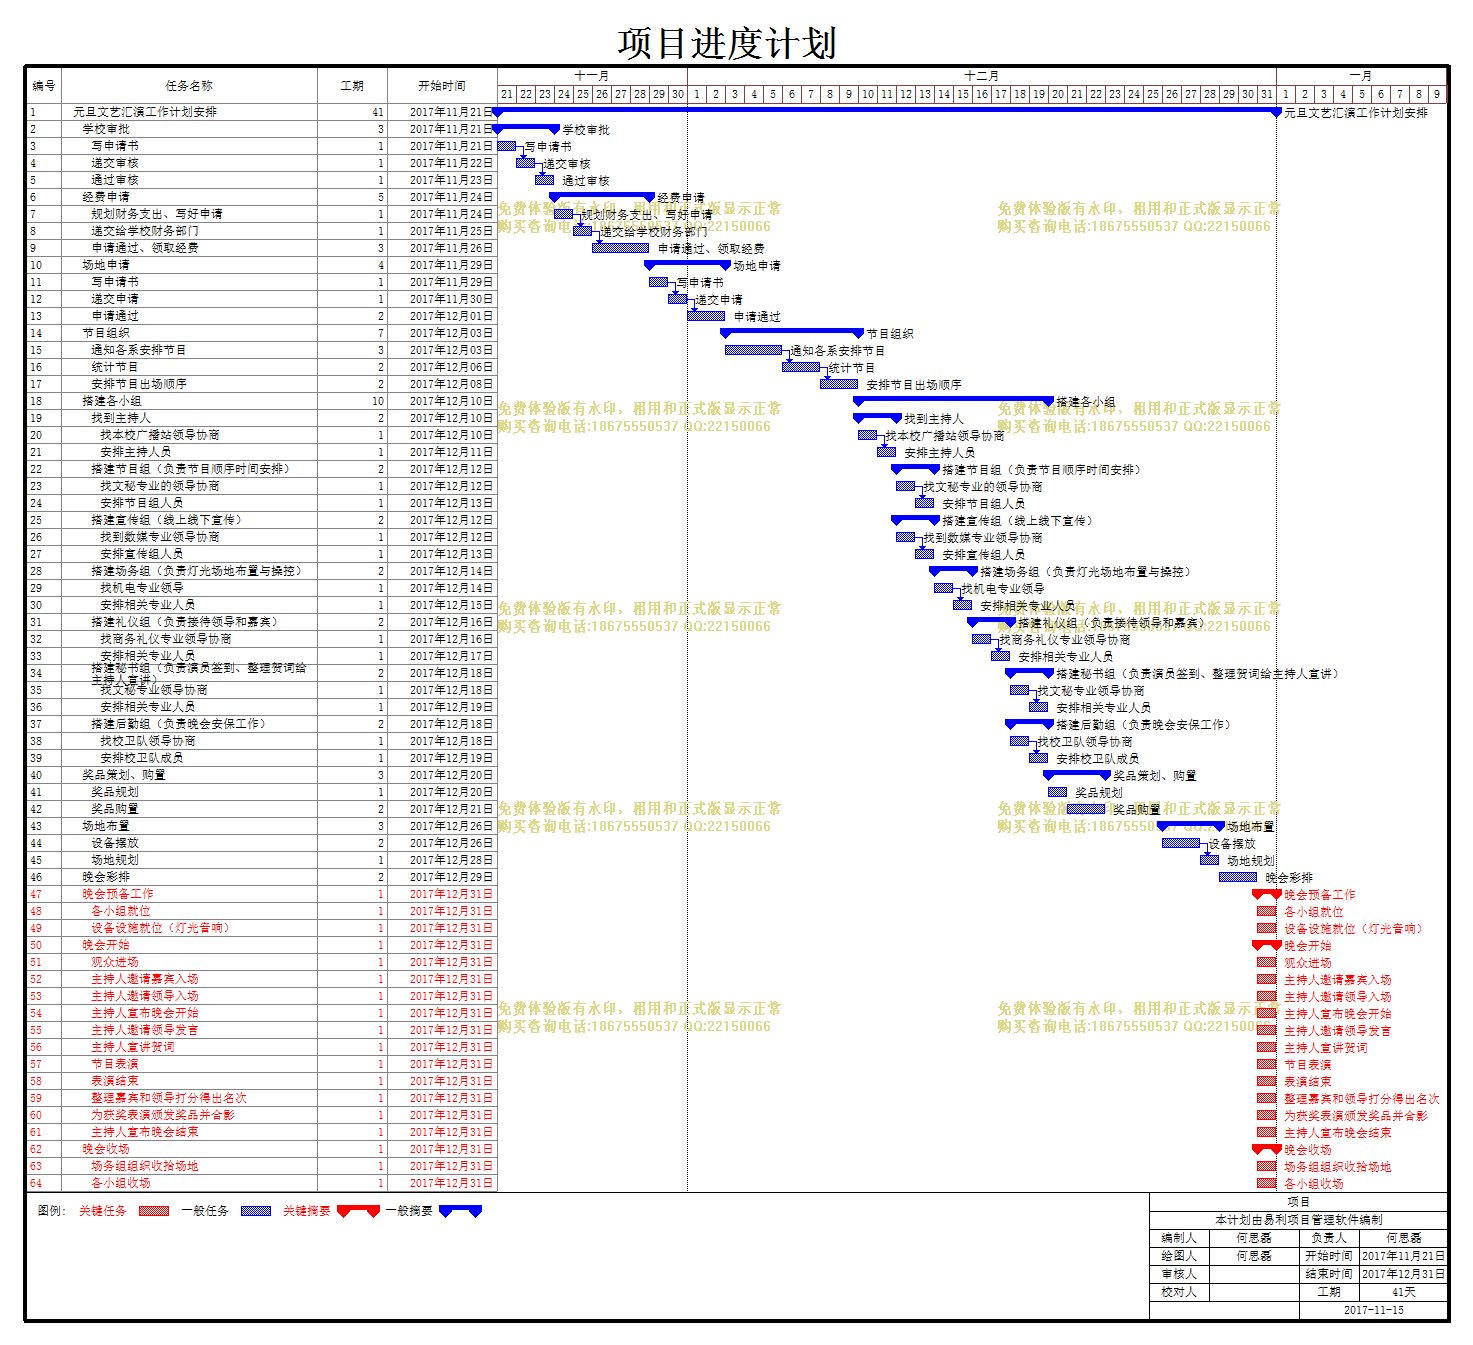1473x1345 pixels.
Task: Click the red Gantt bar for 节目表演
Action: pyautogui.click(x=1267, y=1064)
